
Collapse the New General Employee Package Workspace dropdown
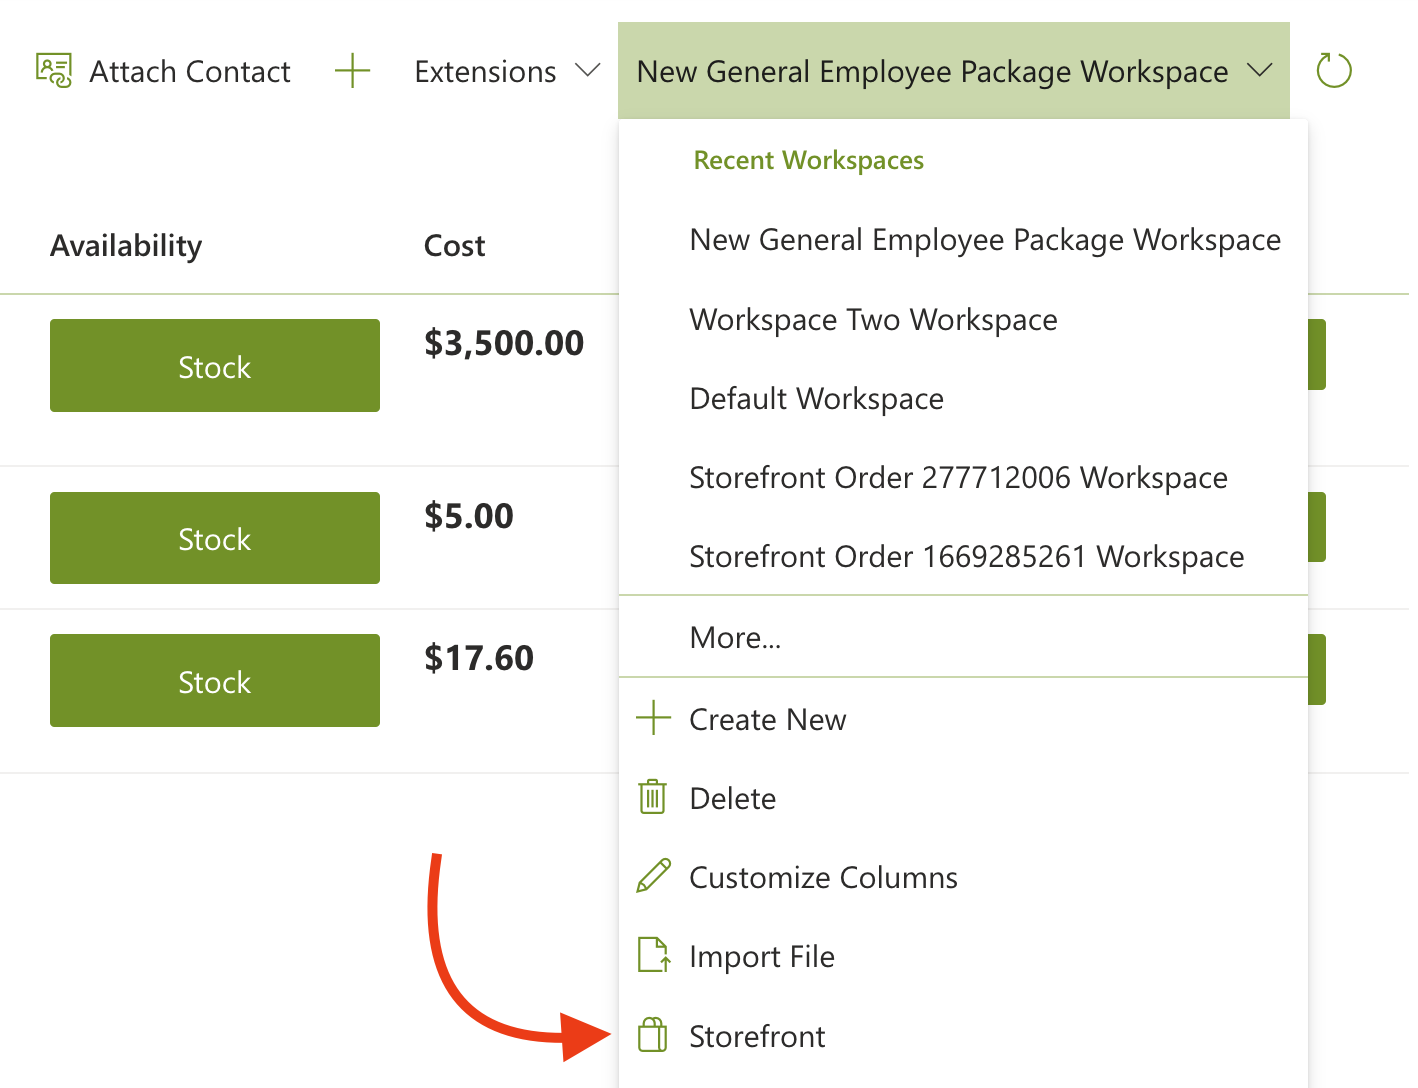coord(1259,71)
